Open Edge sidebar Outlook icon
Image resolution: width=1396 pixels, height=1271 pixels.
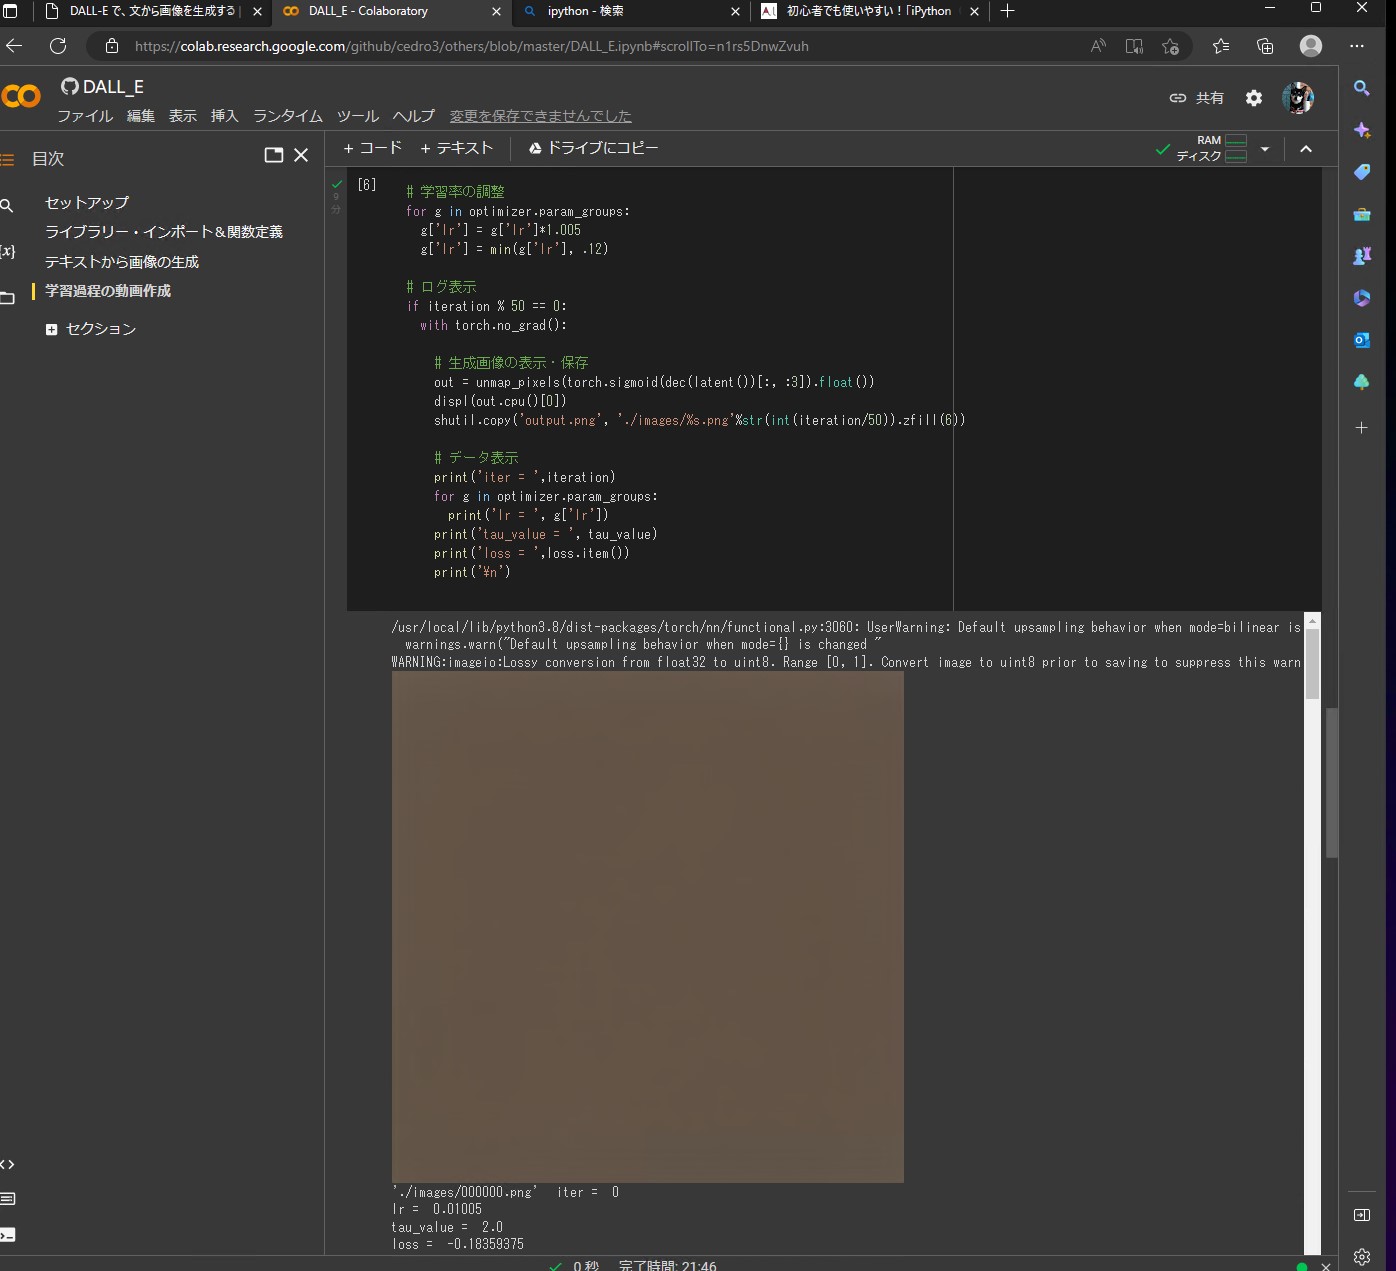pos(1361,340)
